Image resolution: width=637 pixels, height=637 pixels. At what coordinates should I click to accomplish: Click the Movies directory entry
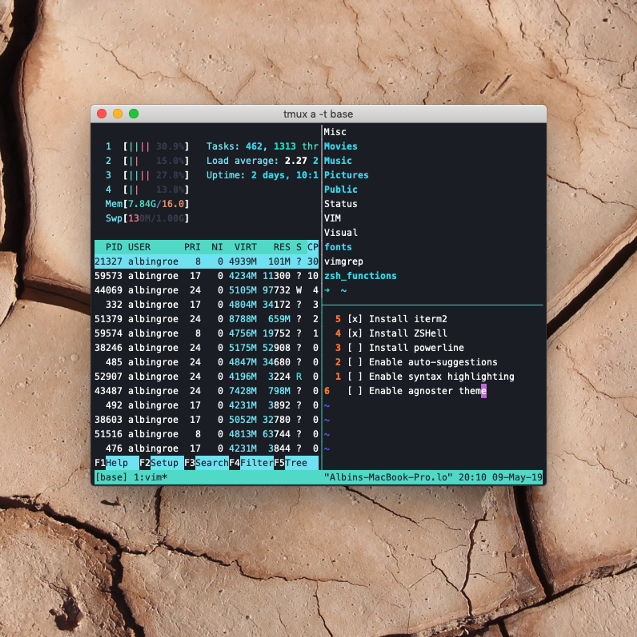point(340,146)
